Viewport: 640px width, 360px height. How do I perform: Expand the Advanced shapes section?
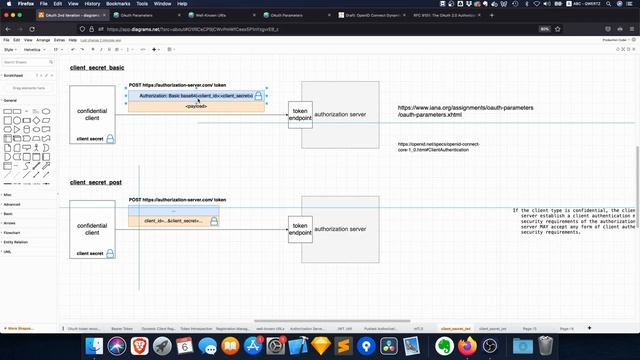11,204
